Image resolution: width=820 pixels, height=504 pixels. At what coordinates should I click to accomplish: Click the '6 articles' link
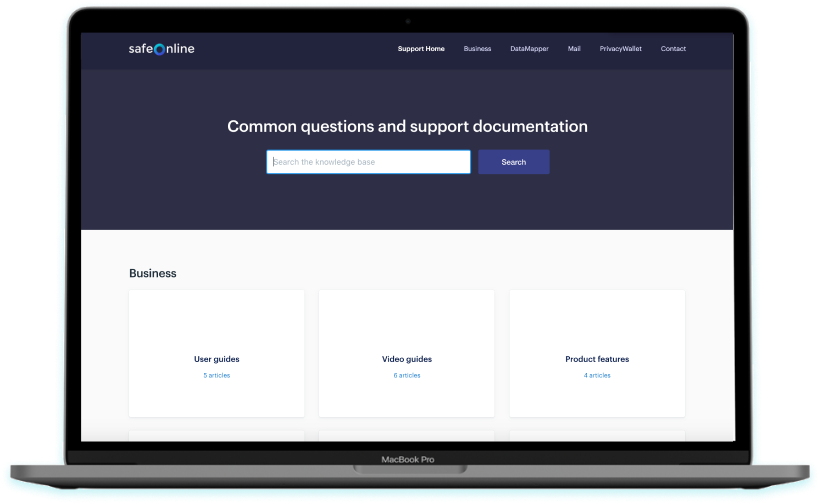tap(407, 375)
